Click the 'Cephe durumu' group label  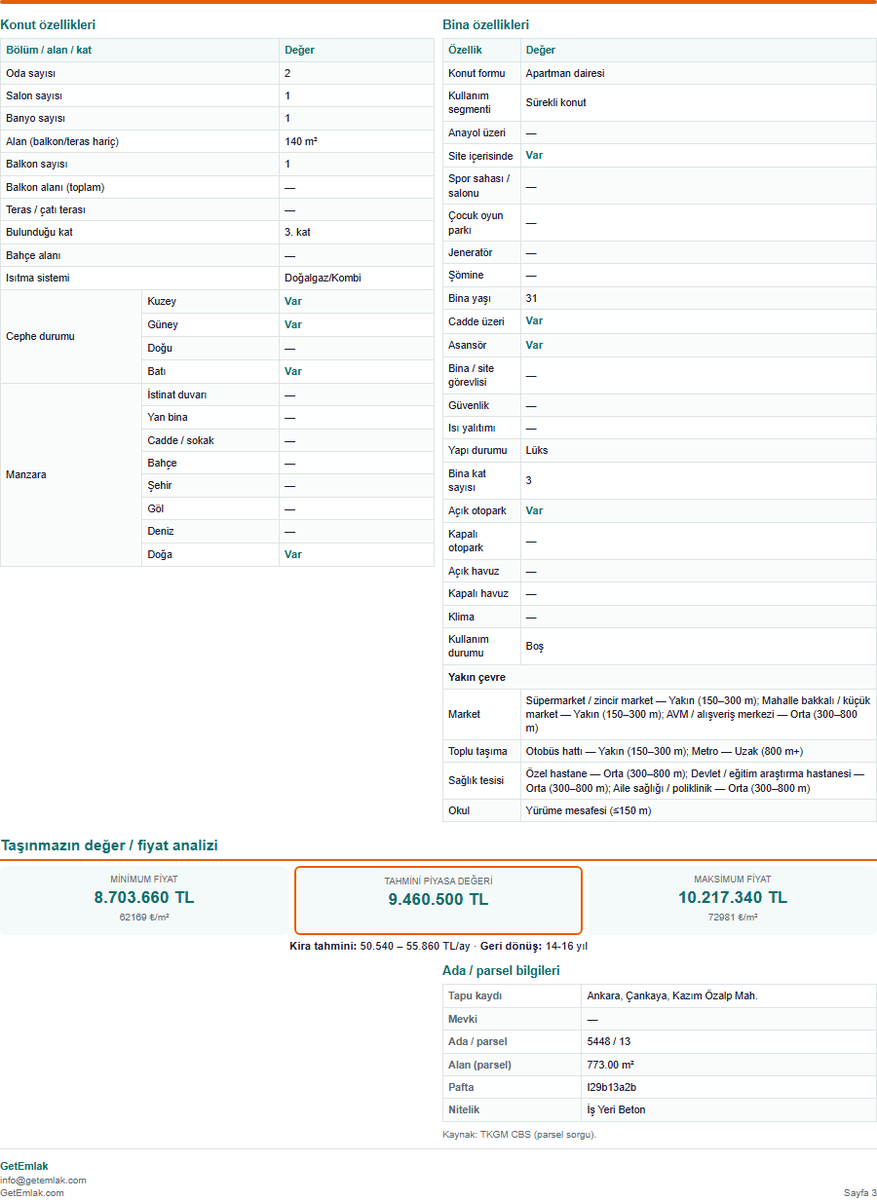pyautogui.click(x=40, y=336)
